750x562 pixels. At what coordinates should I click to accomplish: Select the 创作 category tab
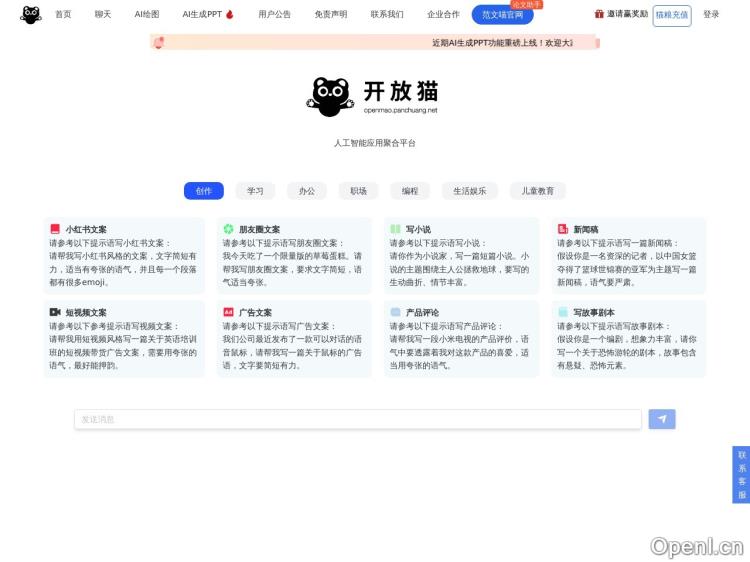[204, 191]
